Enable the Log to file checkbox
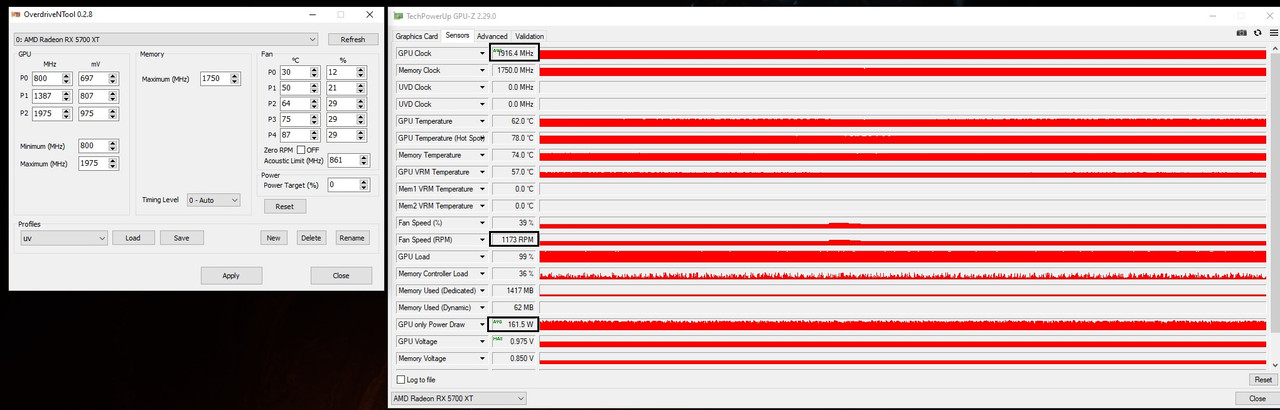 pyautogui.click(x=401, y=380)
